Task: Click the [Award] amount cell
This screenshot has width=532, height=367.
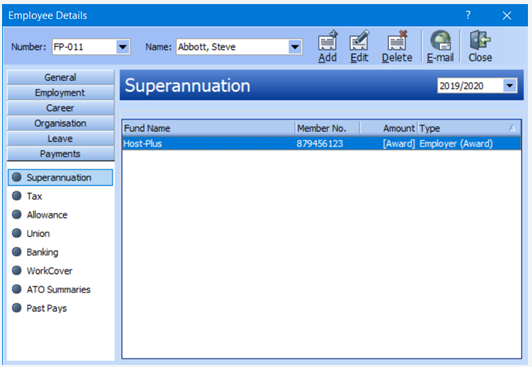Action: pos(399,144)
